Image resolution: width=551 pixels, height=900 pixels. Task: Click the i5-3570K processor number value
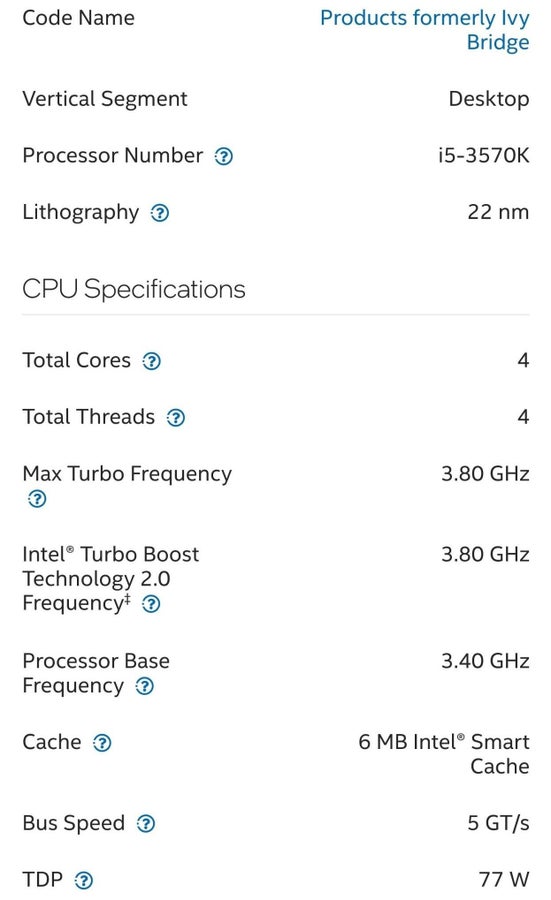483,156
